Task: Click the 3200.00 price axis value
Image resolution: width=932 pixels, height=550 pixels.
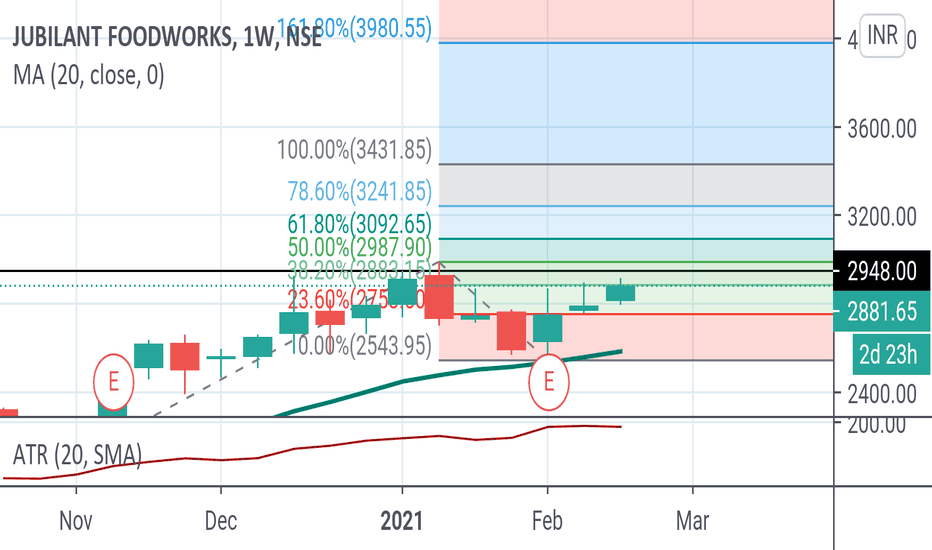Action: point(882,216)
